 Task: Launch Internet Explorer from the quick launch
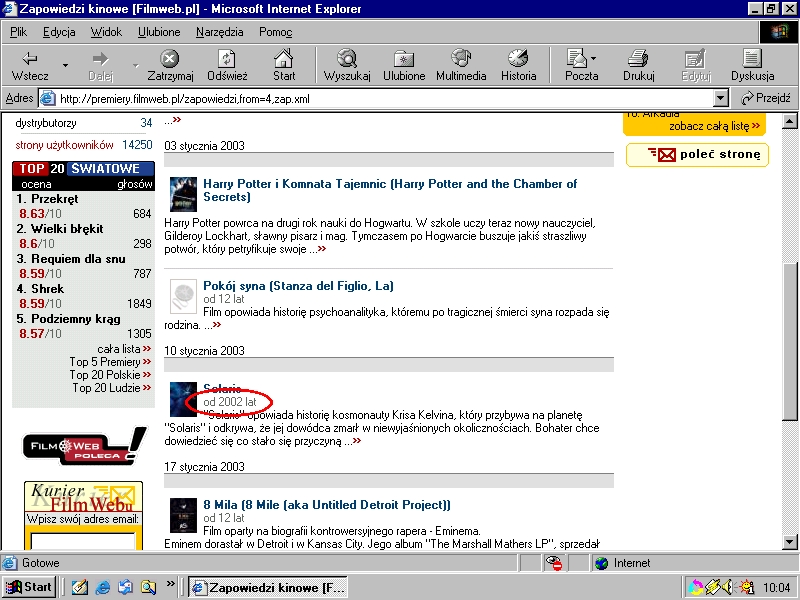[103, 588]
